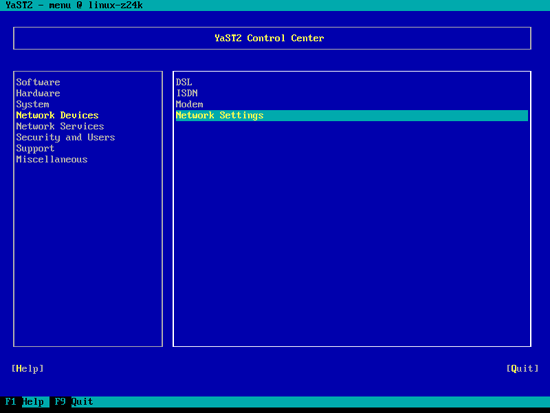The height and width of the screenshot is (413, 550).
Task: Select the Hardware category
Action: coord(38,93)
